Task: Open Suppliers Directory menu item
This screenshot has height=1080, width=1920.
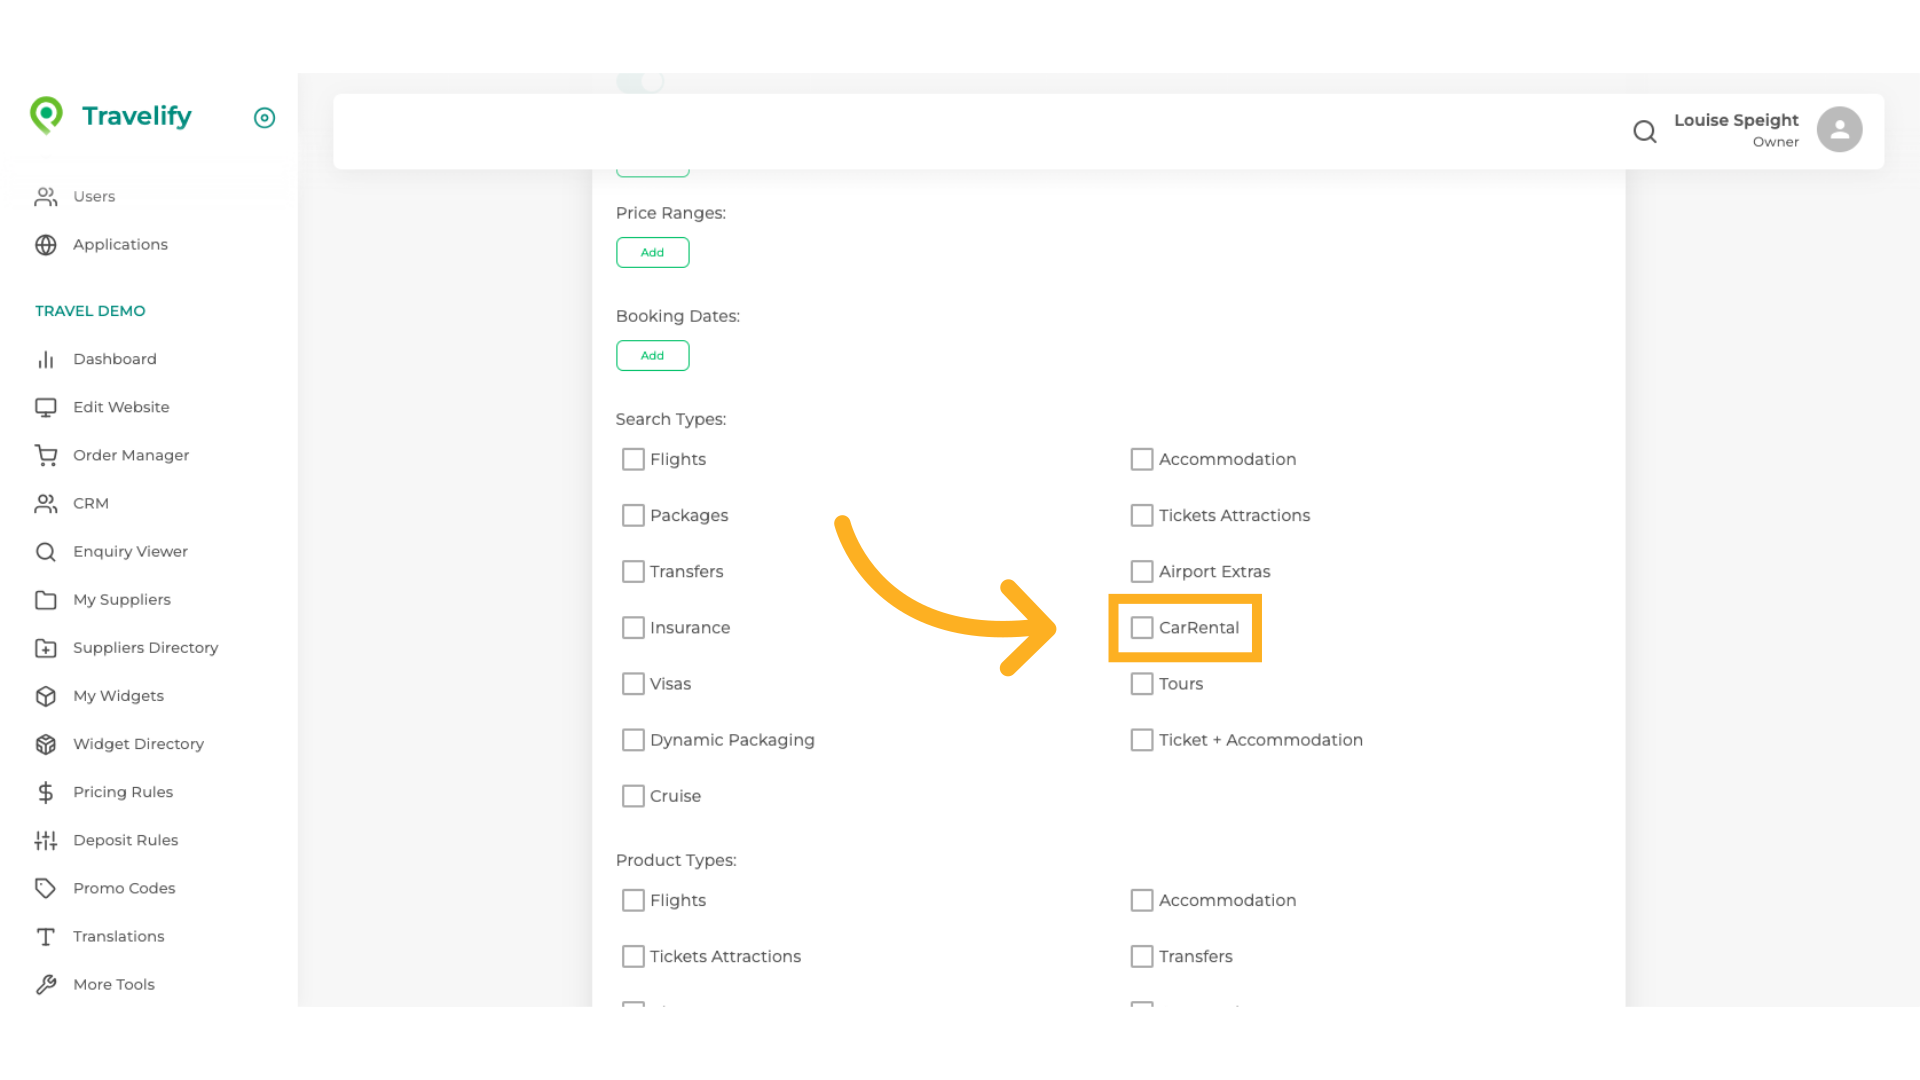Action: click(x=145, y=648)
